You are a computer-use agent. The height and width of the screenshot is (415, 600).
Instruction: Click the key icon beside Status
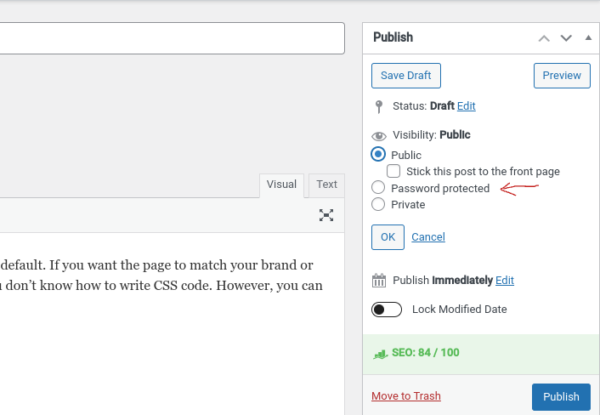(x=378, y=106)
